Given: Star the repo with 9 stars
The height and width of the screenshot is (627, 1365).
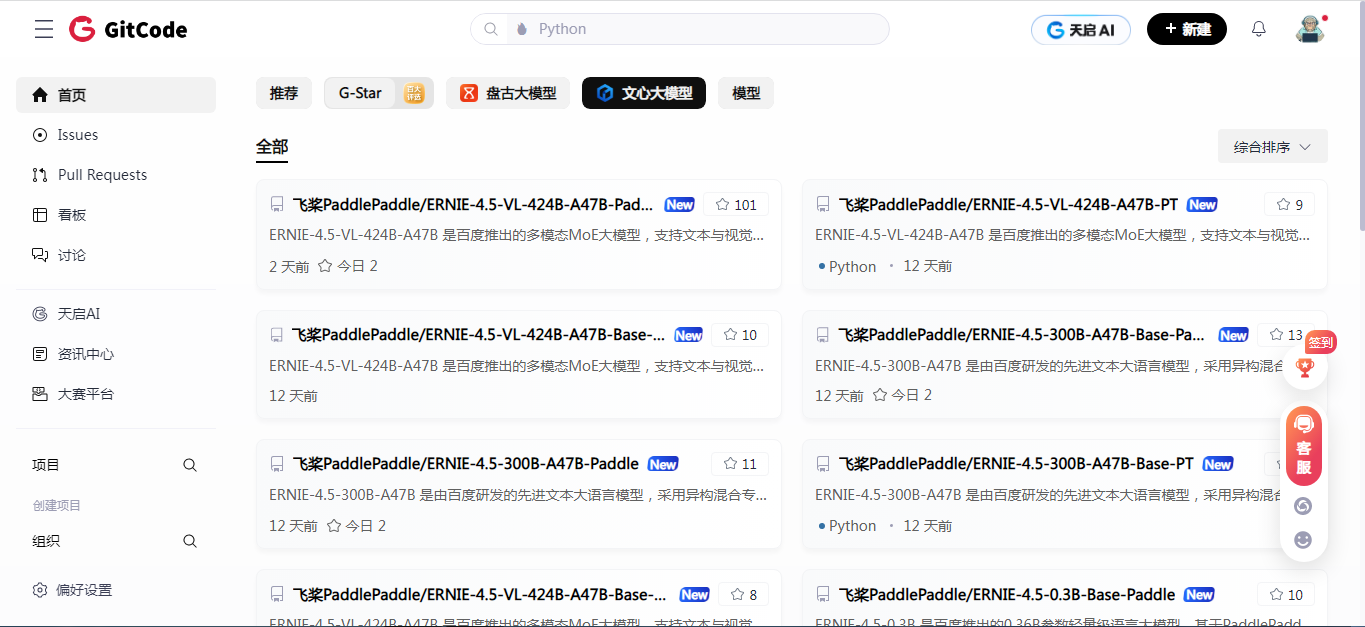Looking at the screenshot, I should point(1290,205).
